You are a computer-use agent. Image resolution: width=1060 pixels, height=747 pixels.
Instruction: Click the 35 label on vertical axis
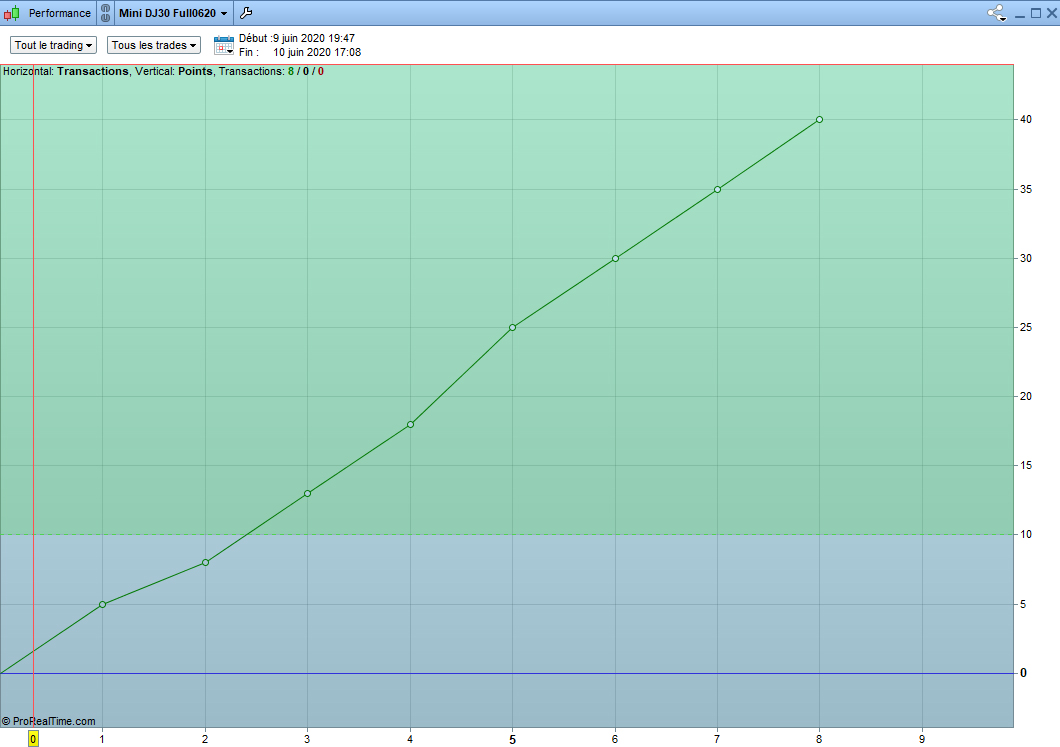1026,189
